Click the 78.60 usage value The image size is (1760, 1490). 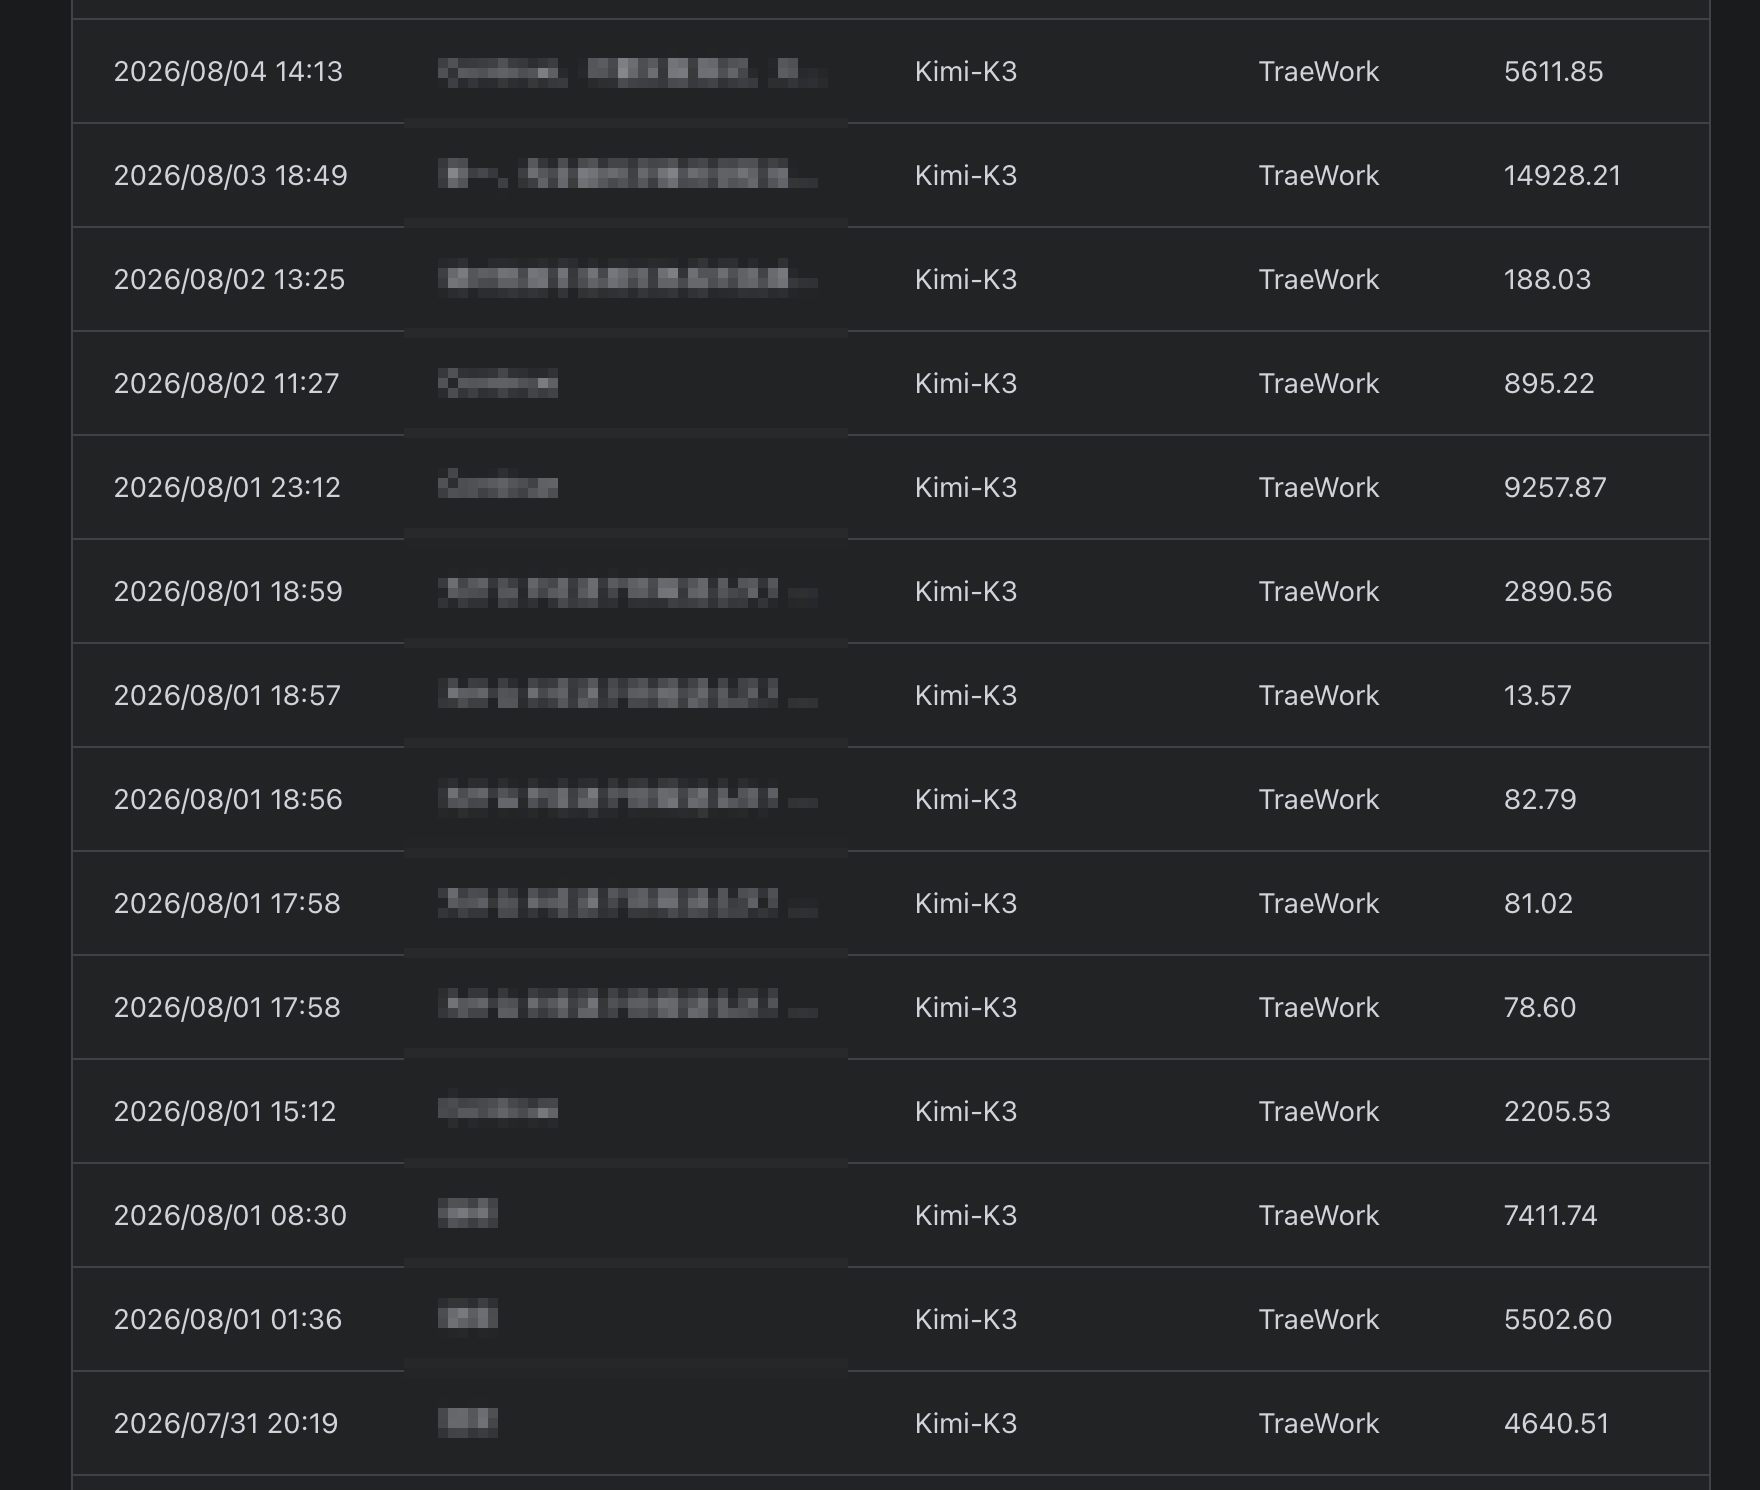click(x=1540, y=1008)
